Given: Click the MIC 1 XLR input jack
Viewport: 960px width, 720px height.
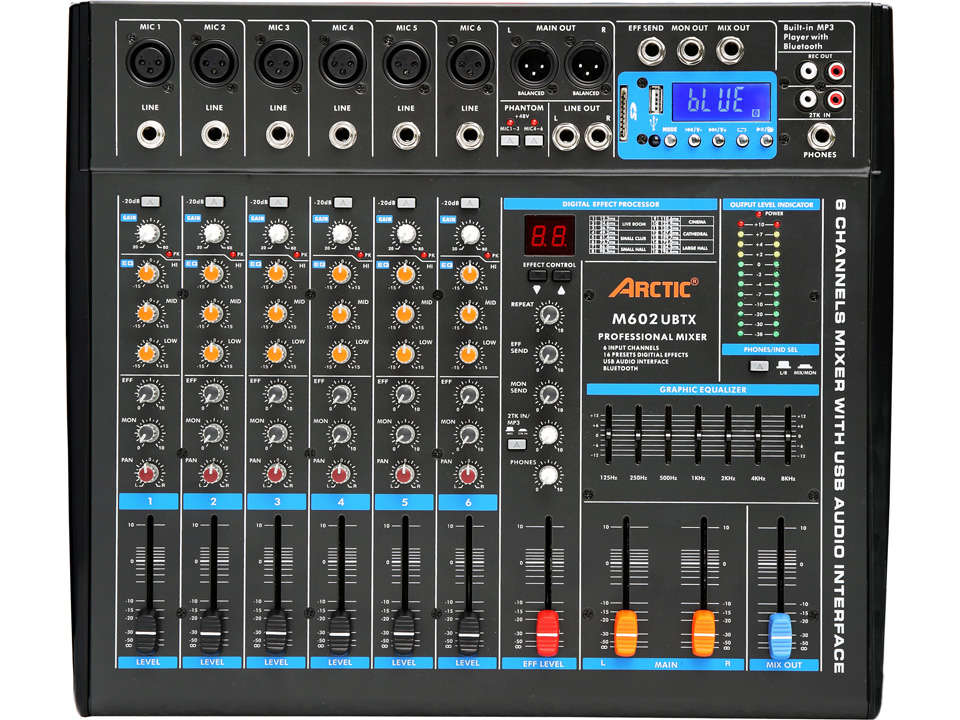Looking at the screenshot, I should click(x=150, y=62).
